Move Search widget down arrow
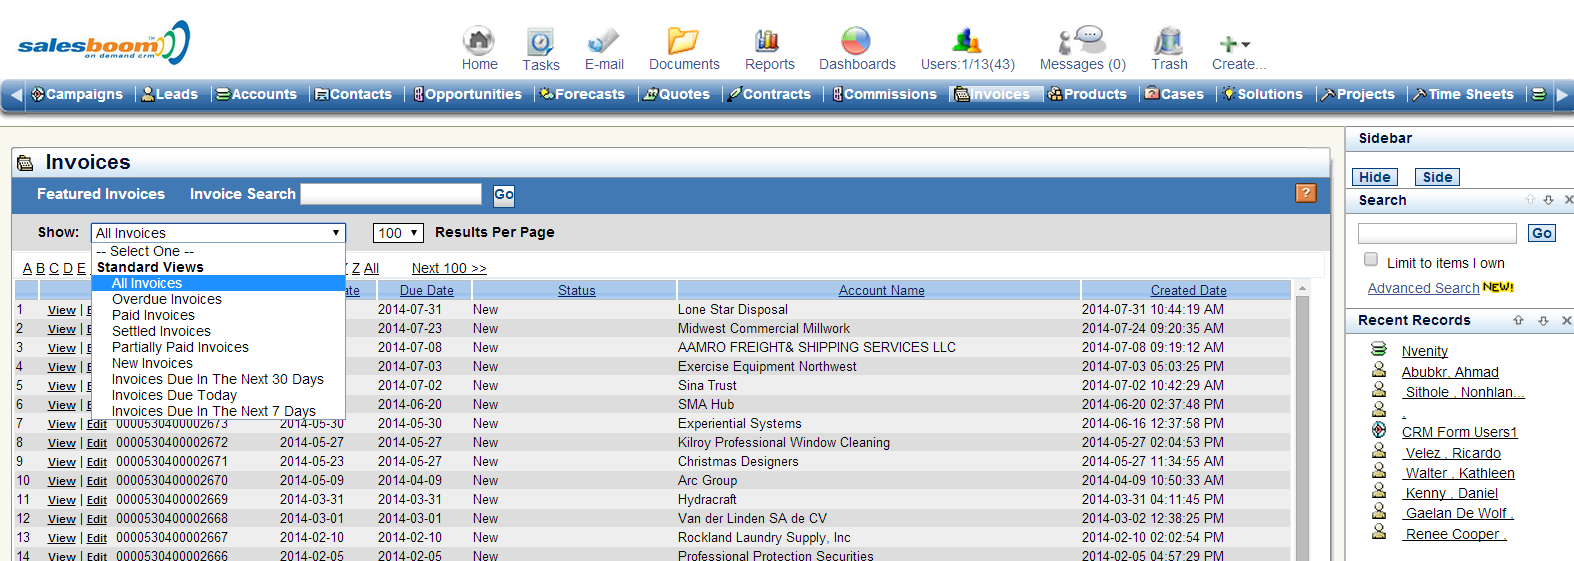This screenshot has height=561, width=1574. 1548,200
